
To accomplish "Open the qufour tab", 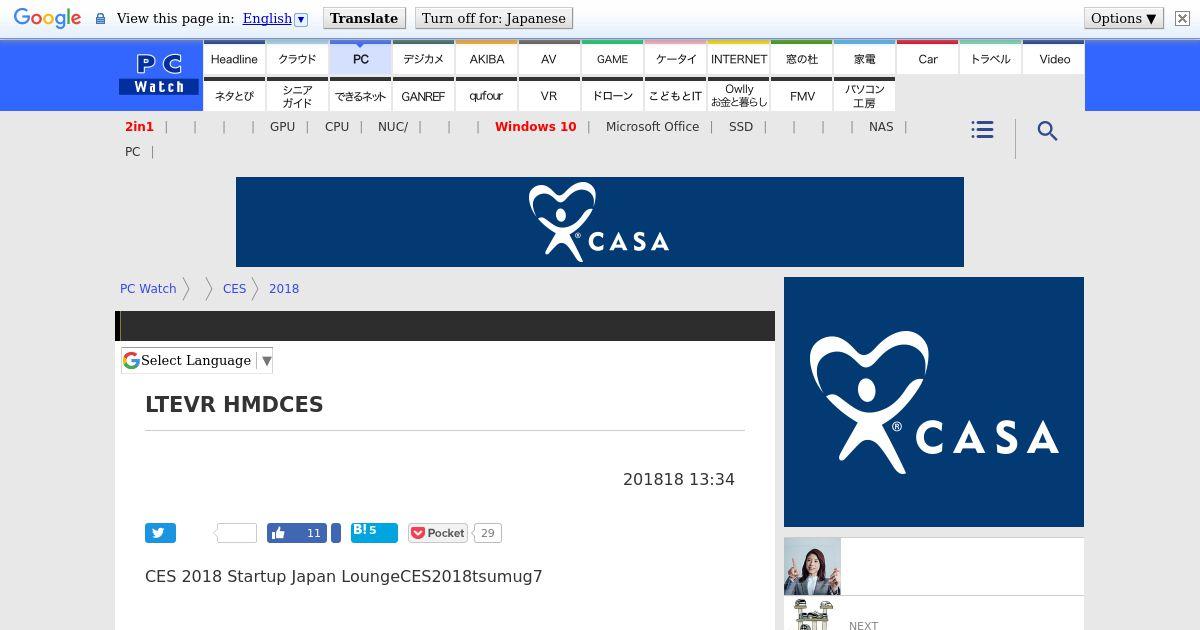I will 486,95.
